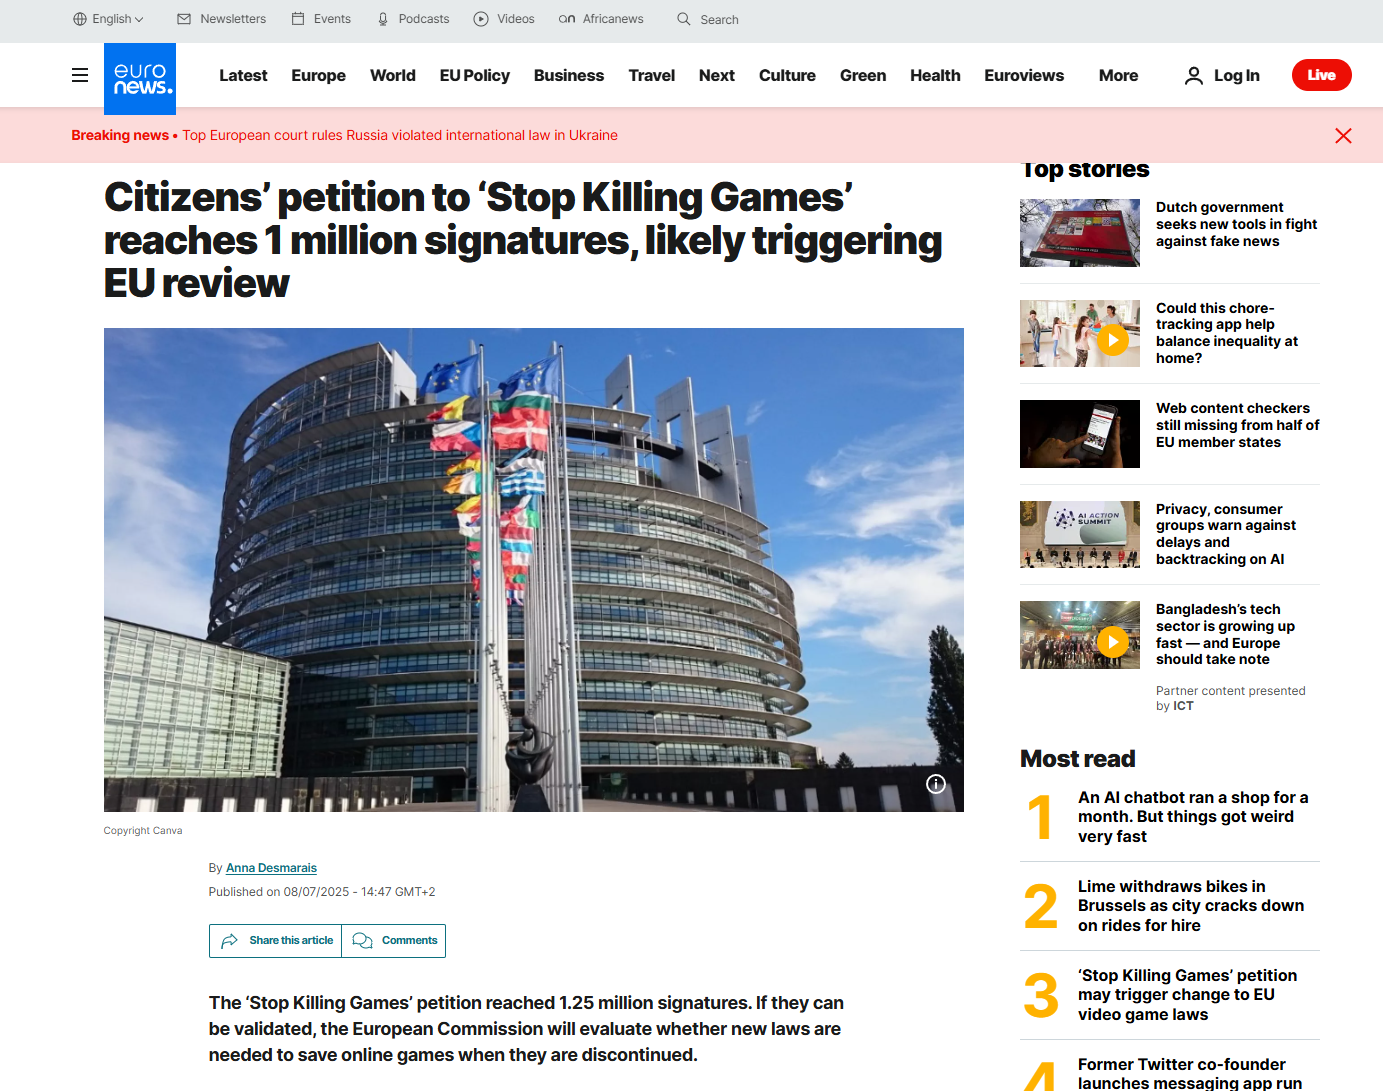
Task: Click the Log In user icon
Action: (1194, 75)
